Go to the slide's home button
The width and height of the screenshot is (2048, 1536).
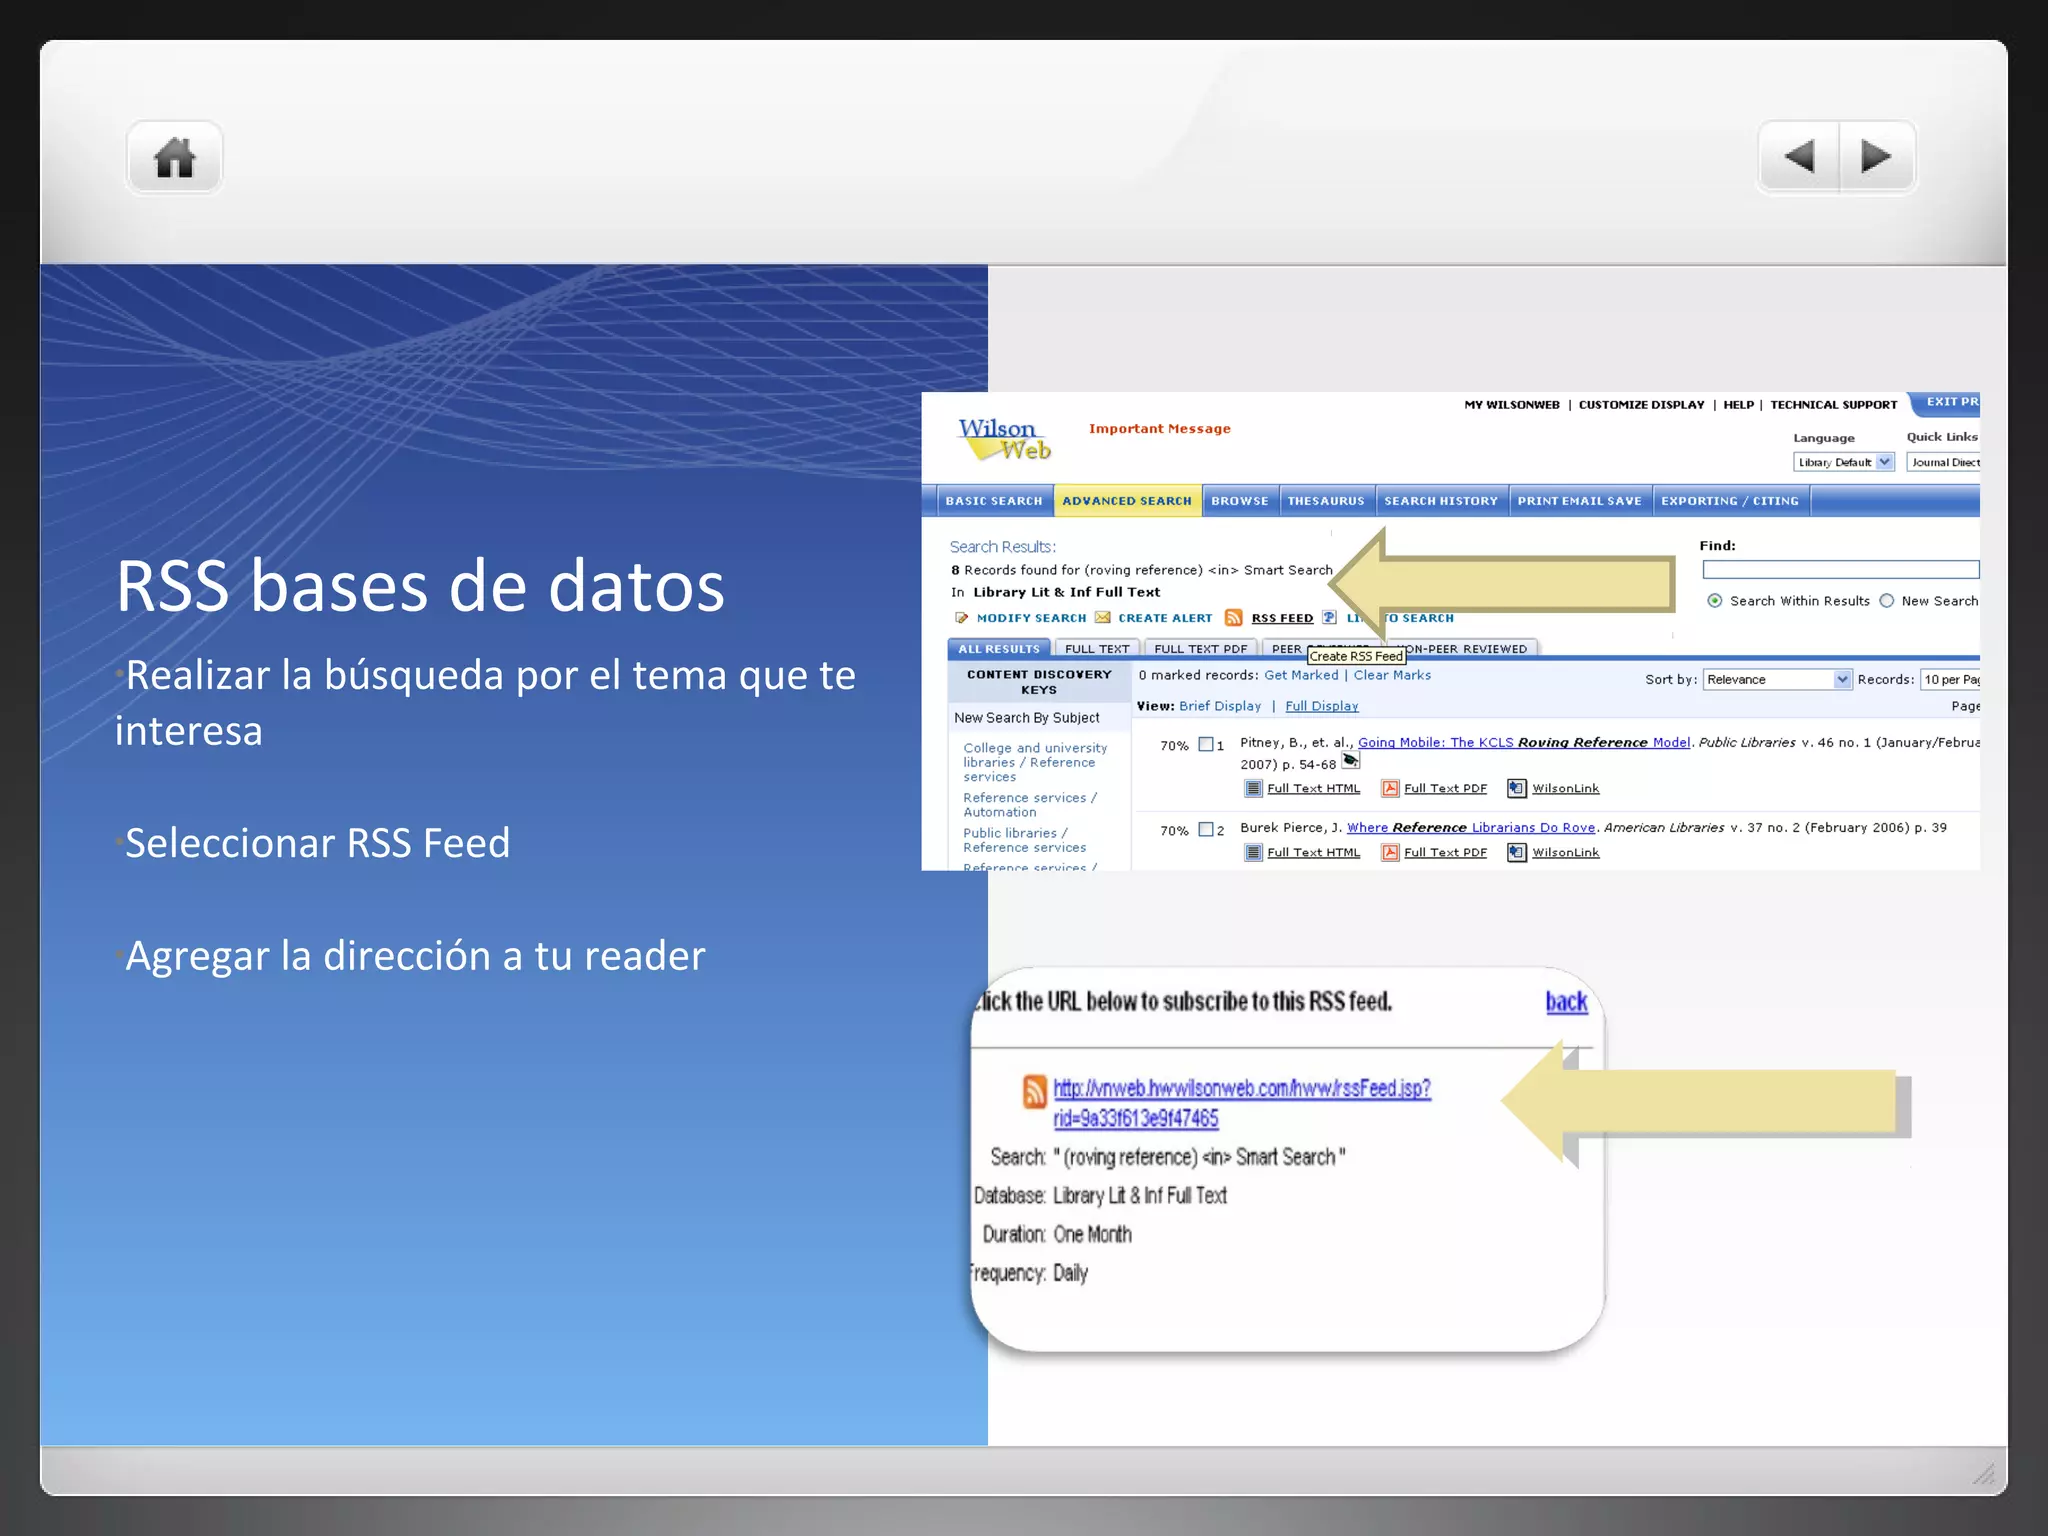[x=174, y=157]
